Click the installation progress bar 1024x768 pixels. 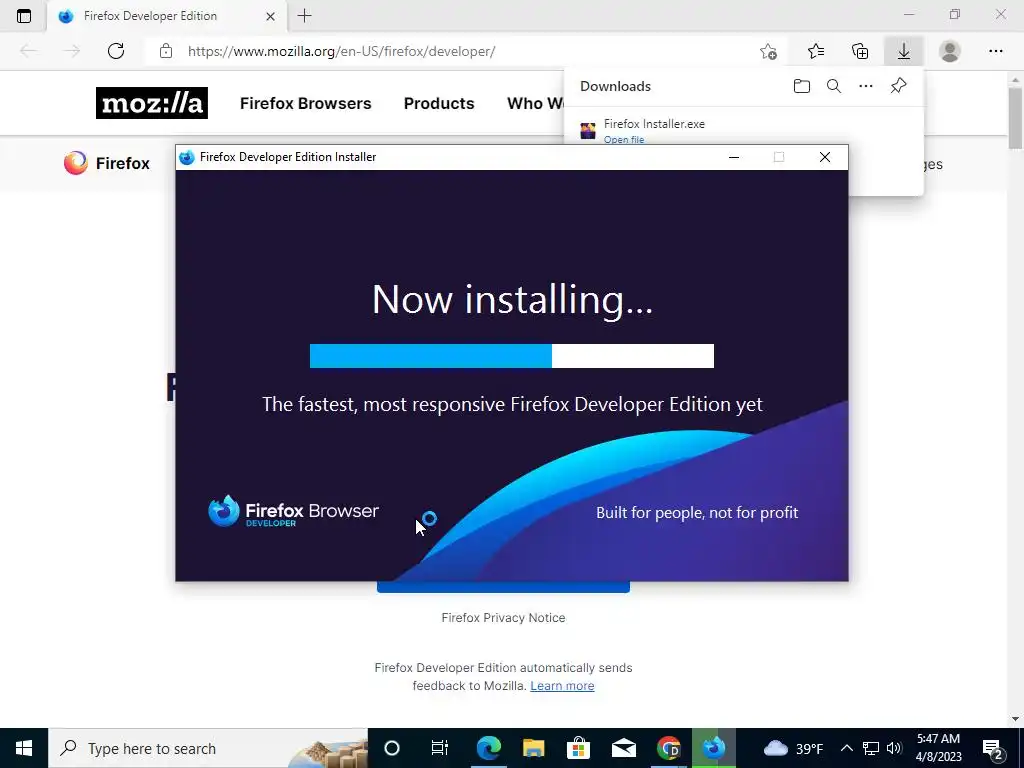point(512,356)
